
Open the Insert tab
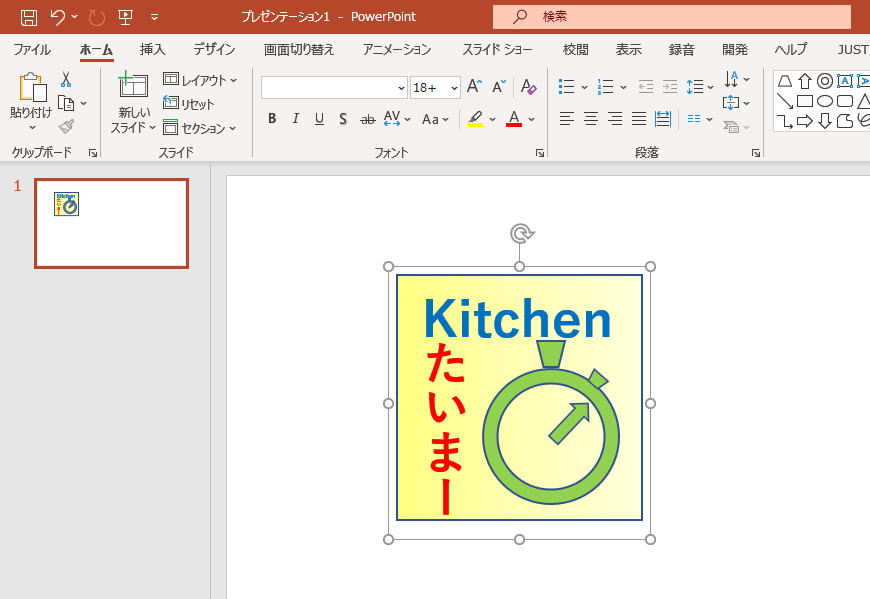(153, 49)
